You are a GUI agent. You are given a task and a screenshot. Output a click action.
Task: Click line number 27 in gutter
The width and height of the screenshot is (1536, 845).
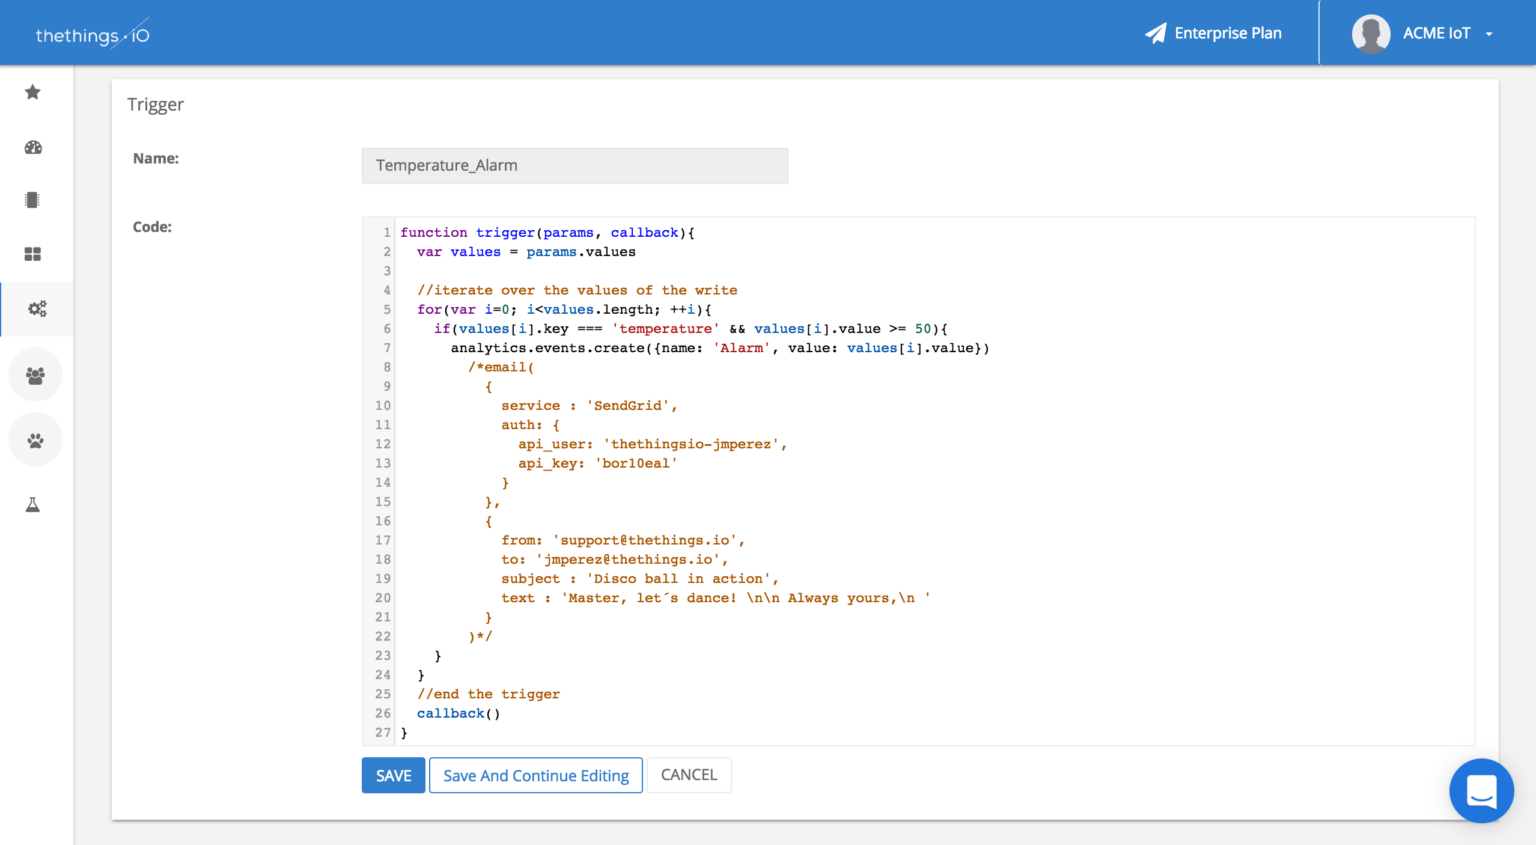pyautogui.click(x=383, y=733)
